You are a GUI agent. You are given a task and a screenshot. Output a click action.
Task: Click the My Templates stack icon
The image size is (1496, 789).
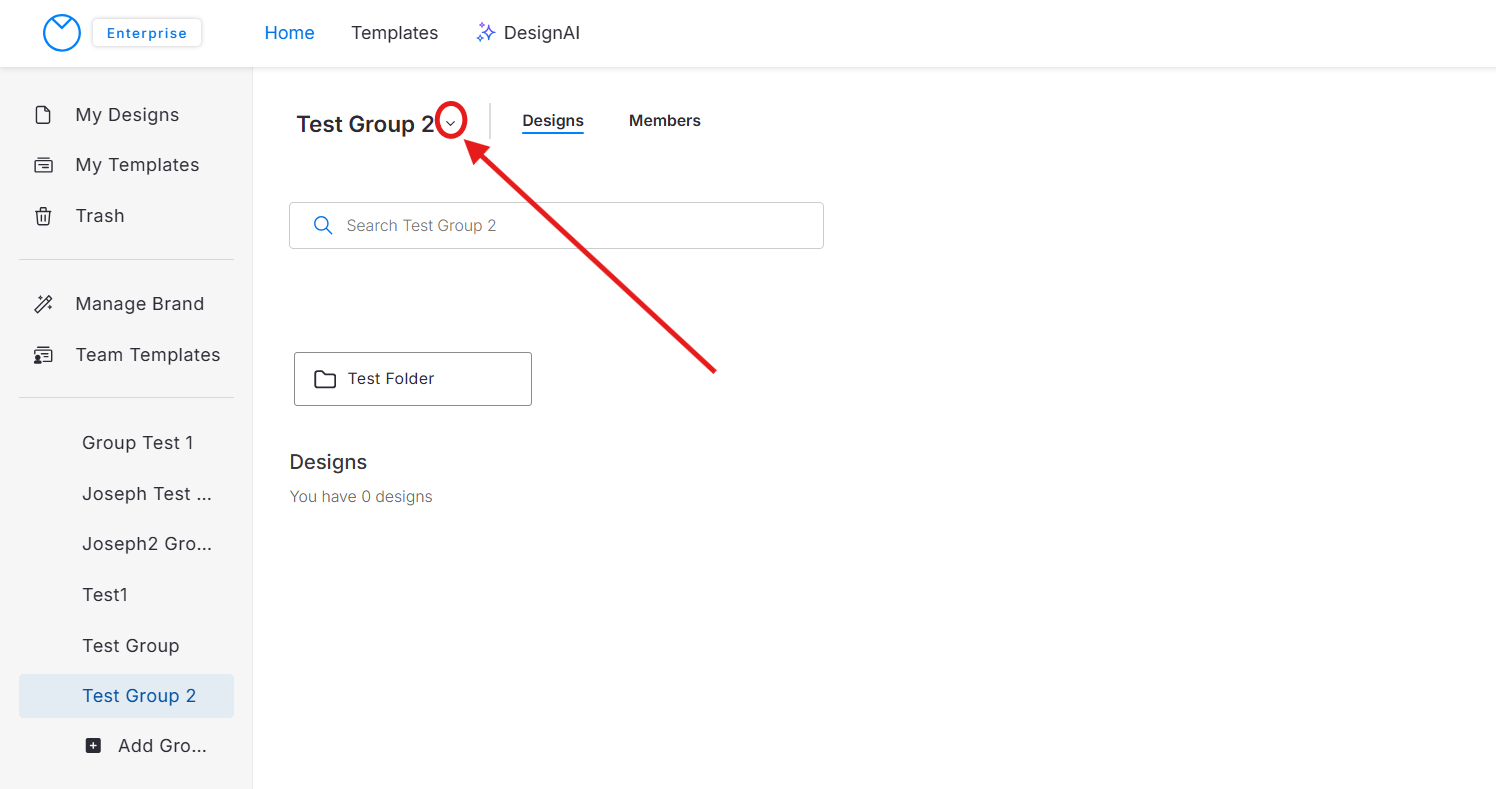point(43,165)
